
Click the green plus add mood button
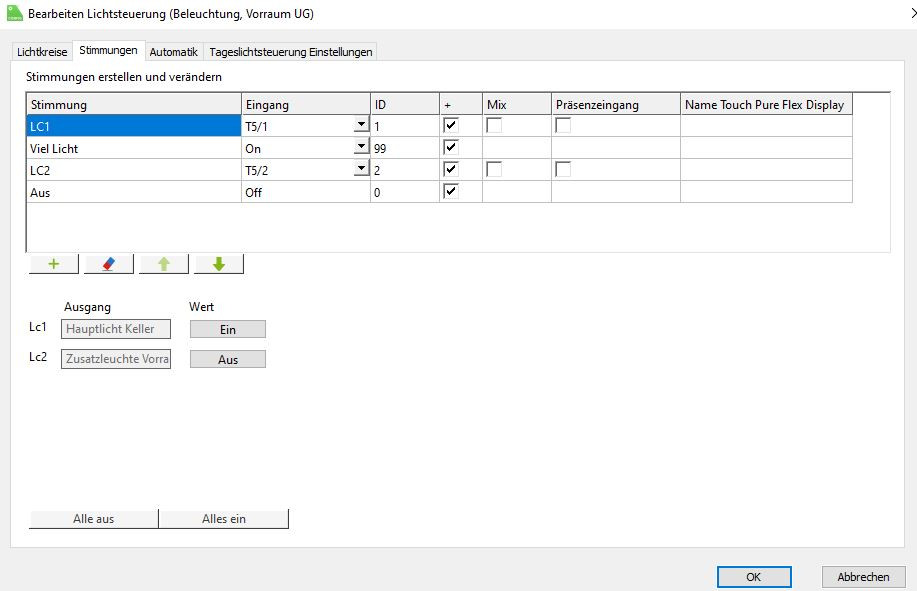[54, 264]
